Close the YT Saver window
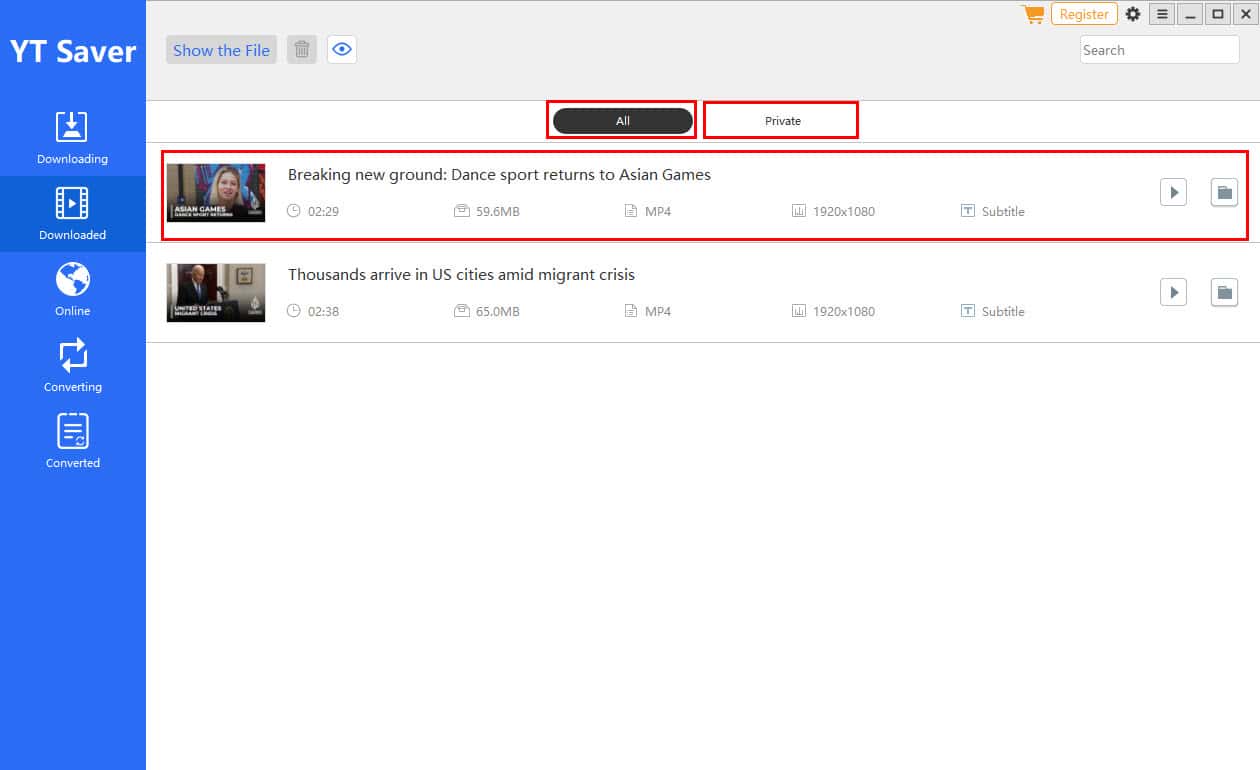The image size is (1260, 770). (x=1245, y=14)
